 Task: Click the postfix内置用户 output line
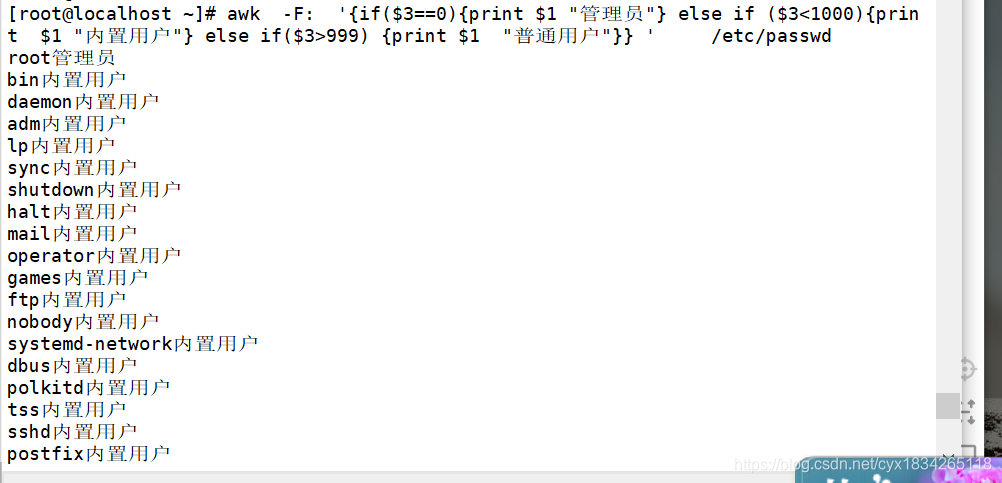tap(89, 454)
